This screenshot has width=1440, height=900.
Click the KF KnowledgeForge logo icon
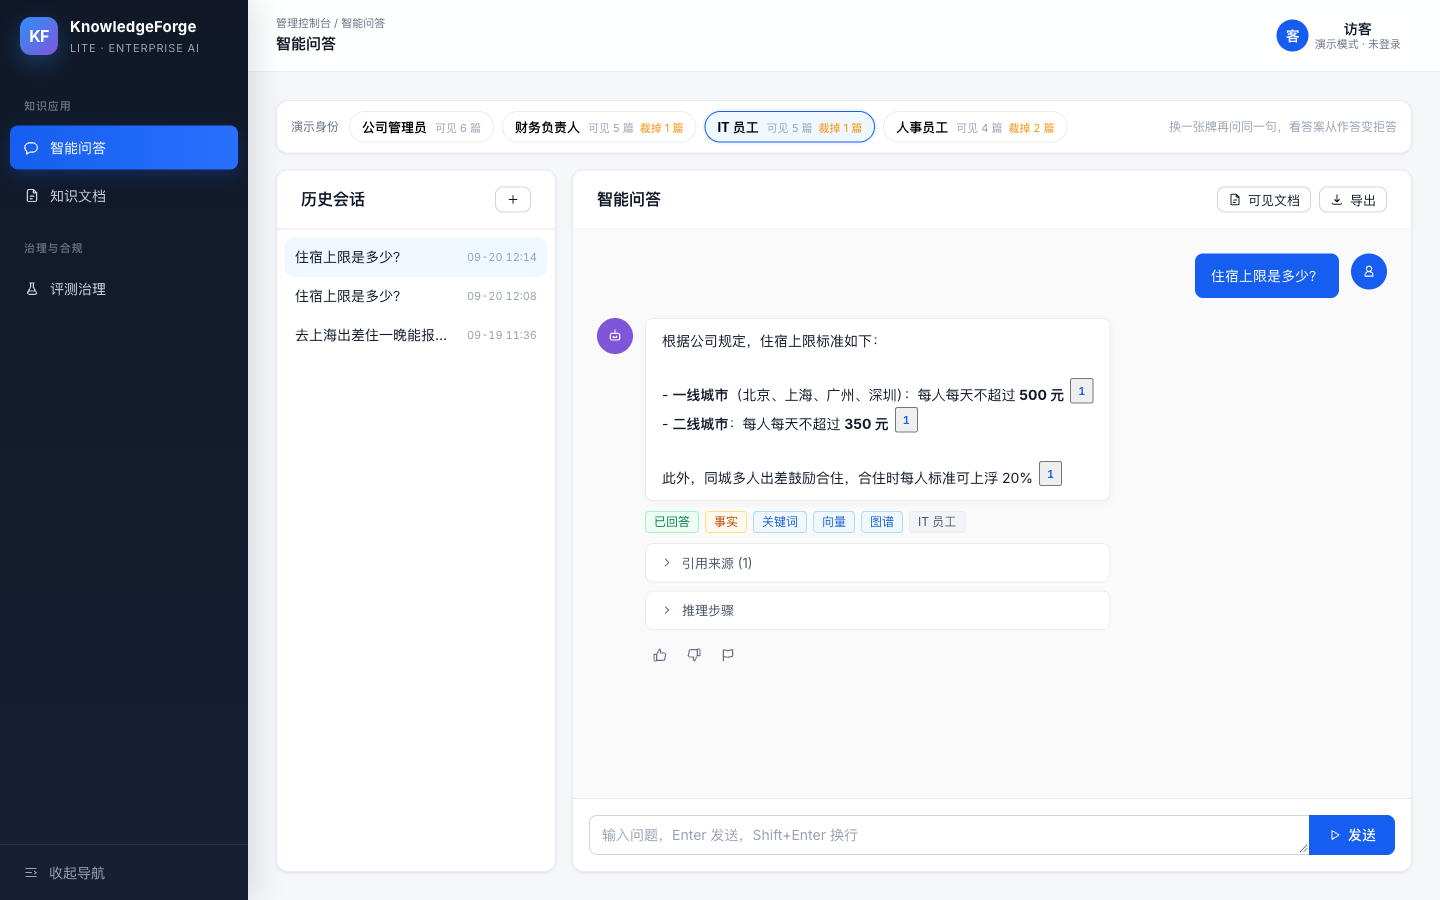coord(39,36)
